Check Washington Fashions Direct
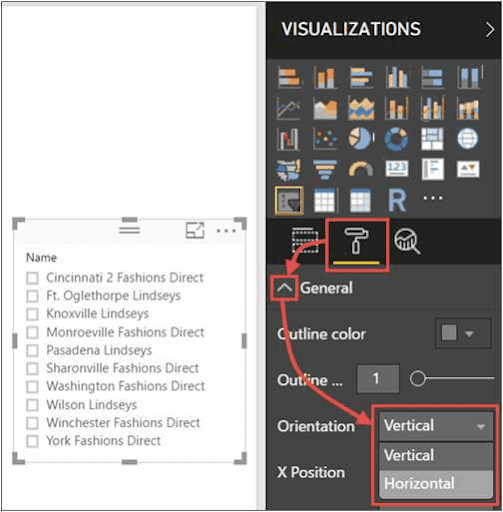 [x=32, y=386]
